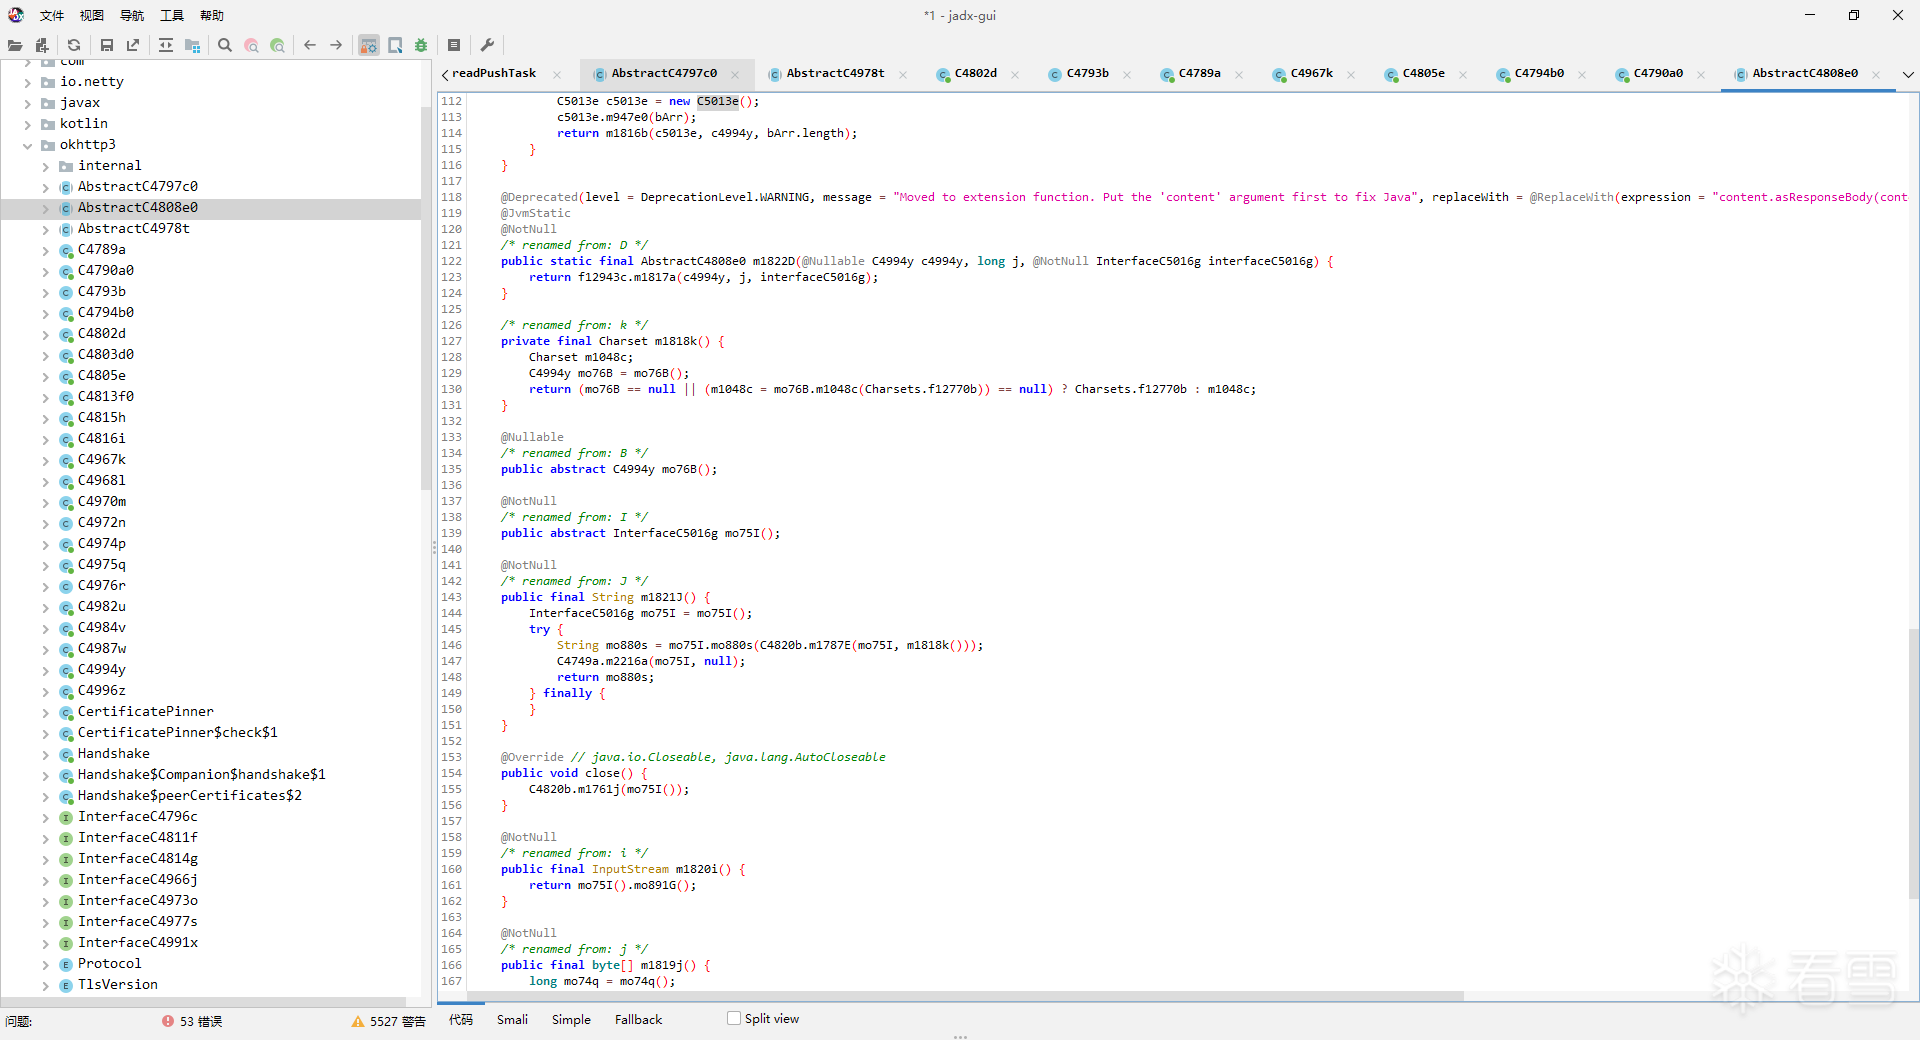Click the export project icon
The image size is (1920, 1040).
click(x=133, y=45)
